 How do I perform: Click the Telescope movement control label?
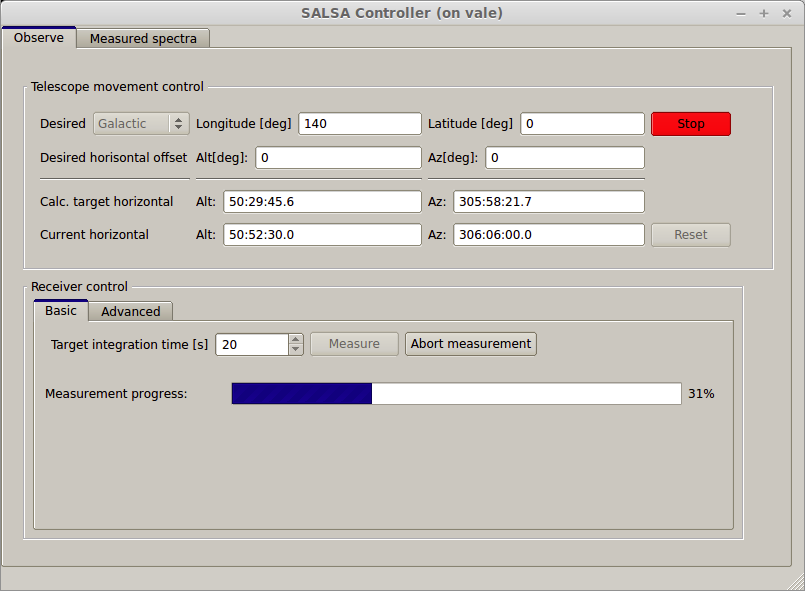117,87
